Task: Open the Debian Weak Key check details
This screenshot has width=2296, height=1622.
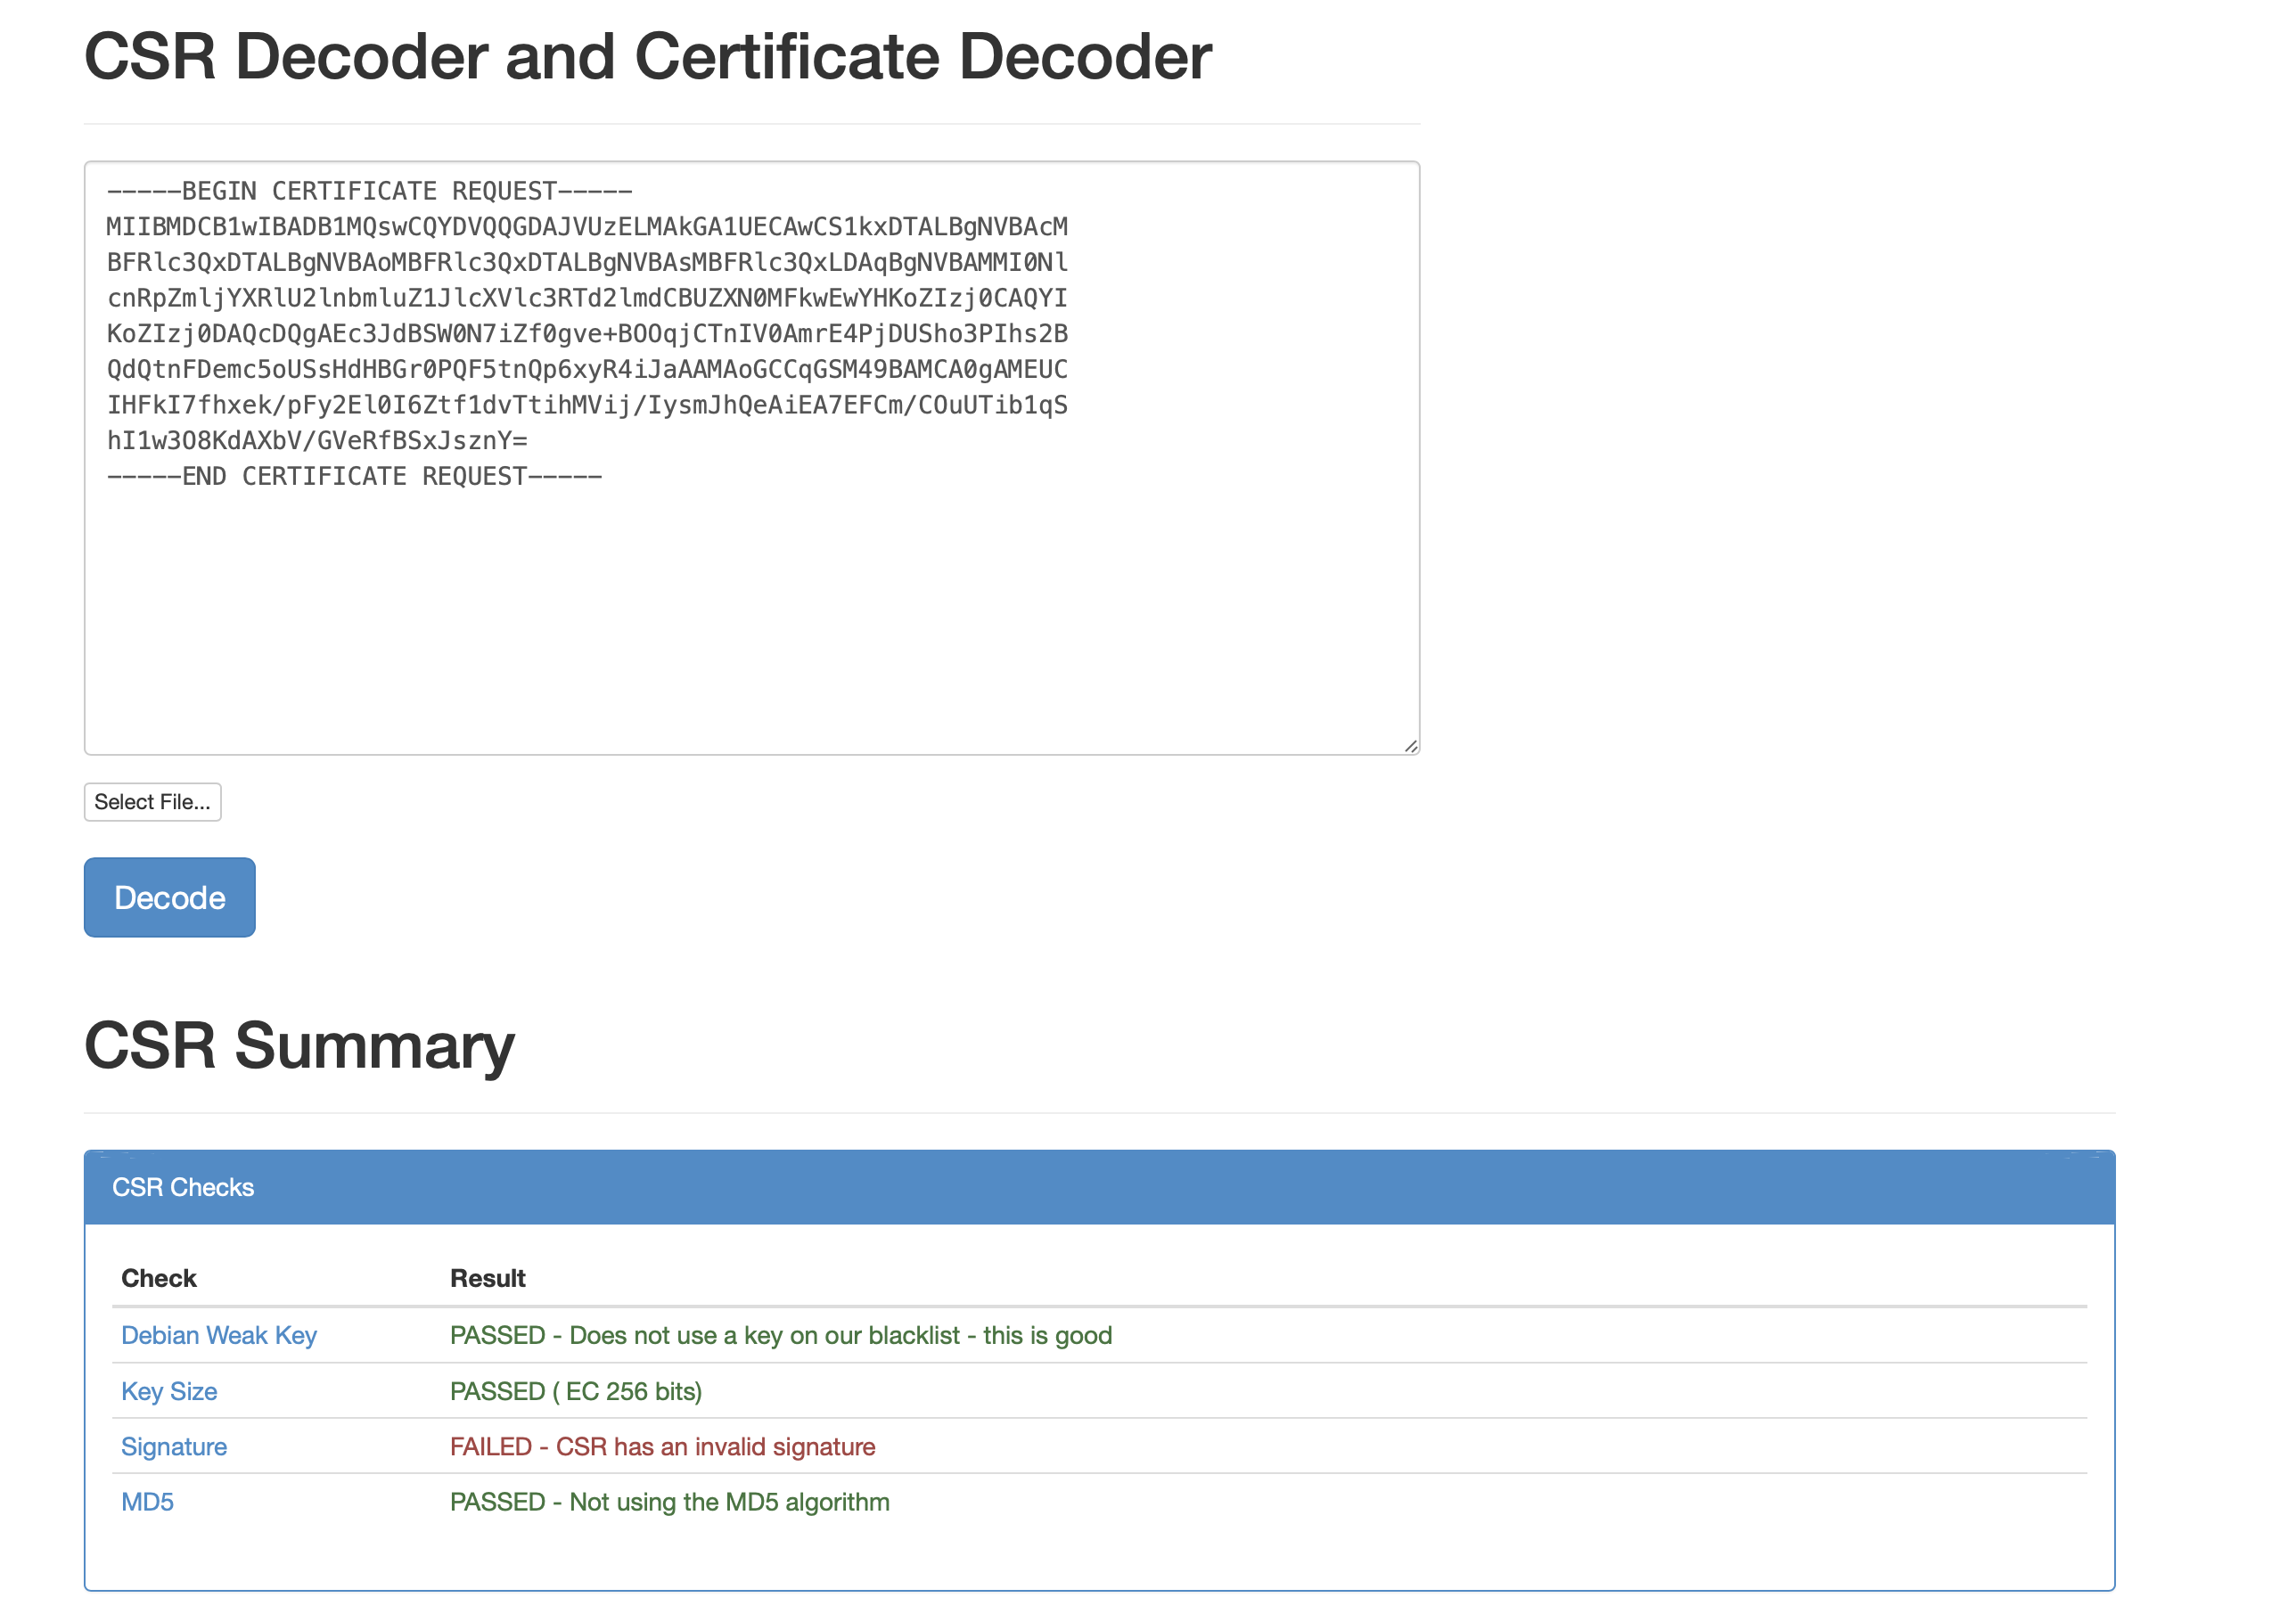Action: coord(218,1334)
